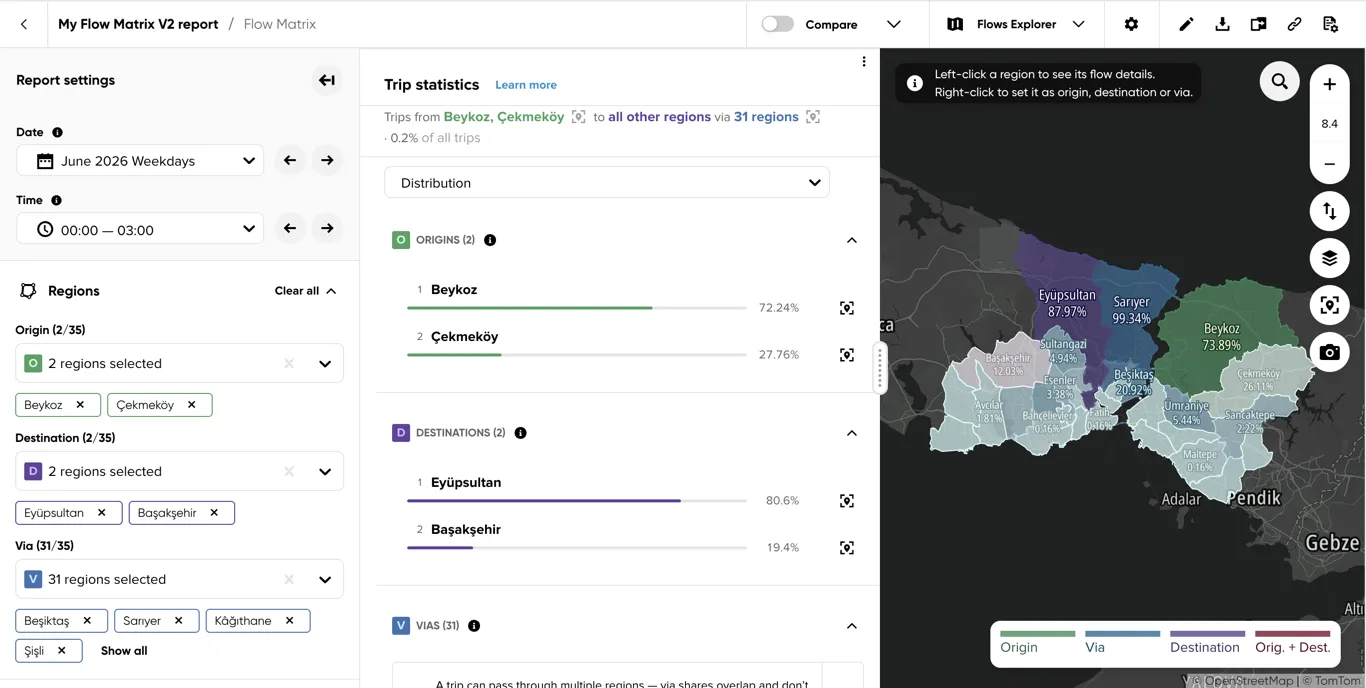1366x688 pixels.
Task: Open the Destination regions dropdown
Action: (180, 471)
